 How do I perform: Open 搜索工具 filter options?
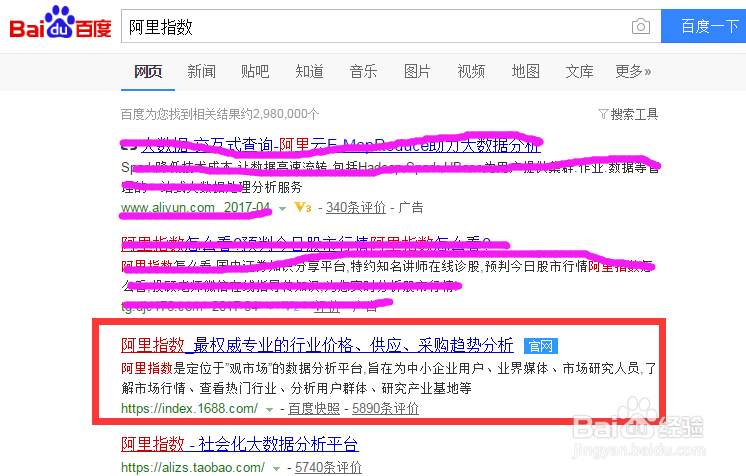pyautogui.click(x=634, y=114)
